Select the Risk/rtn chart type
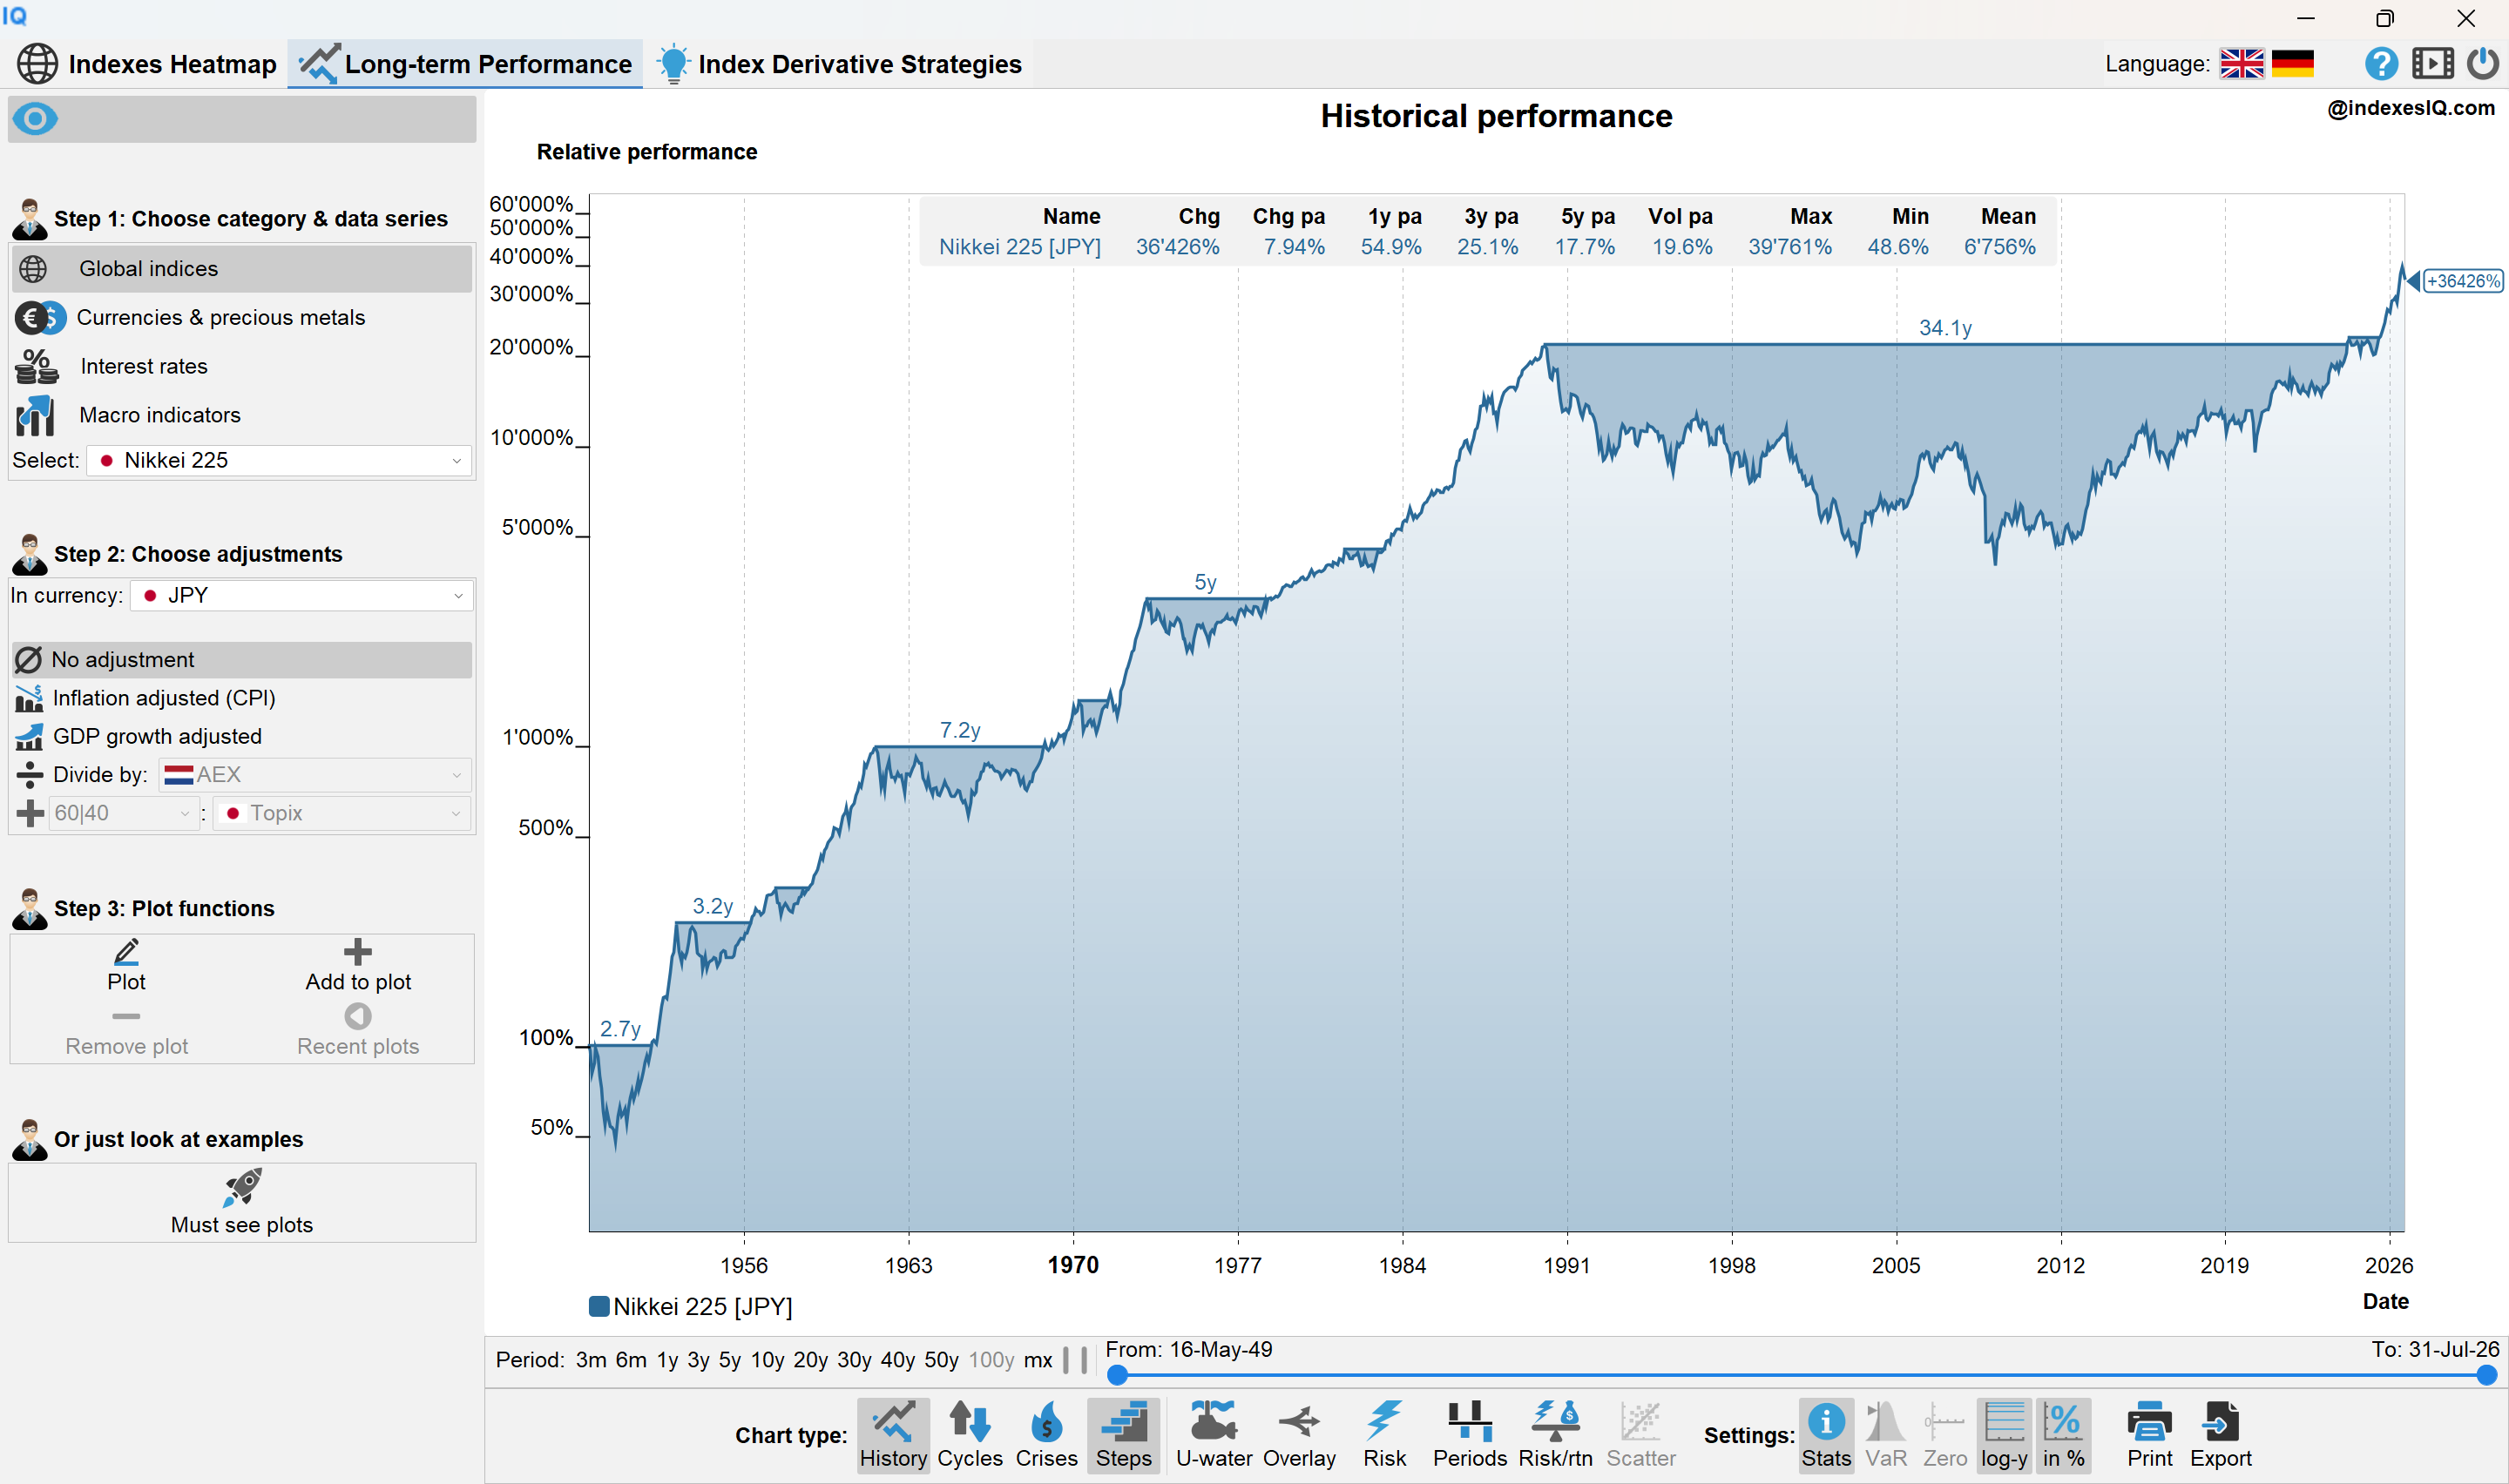Viewport: 2509px width, 1484px height. click(x=1556, y=1435)
